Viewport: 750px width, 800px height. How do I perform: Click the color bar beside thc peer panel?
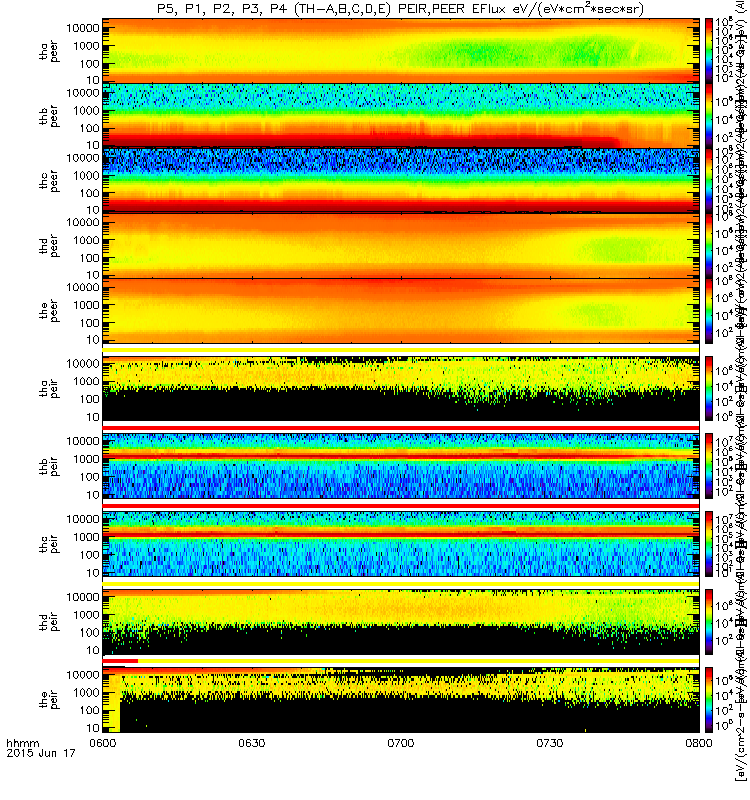point(709,181)
